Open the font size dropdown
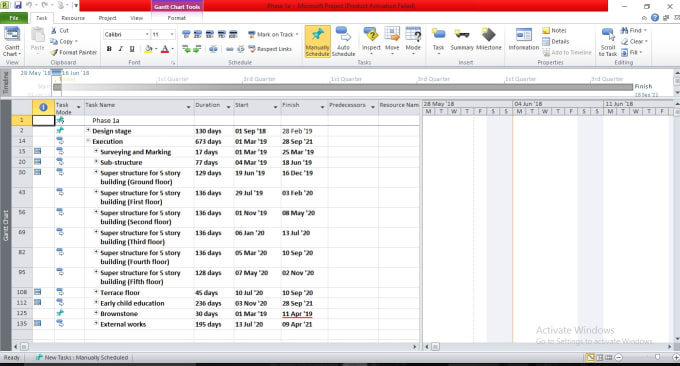680x366 pixels. pos(172,34)
